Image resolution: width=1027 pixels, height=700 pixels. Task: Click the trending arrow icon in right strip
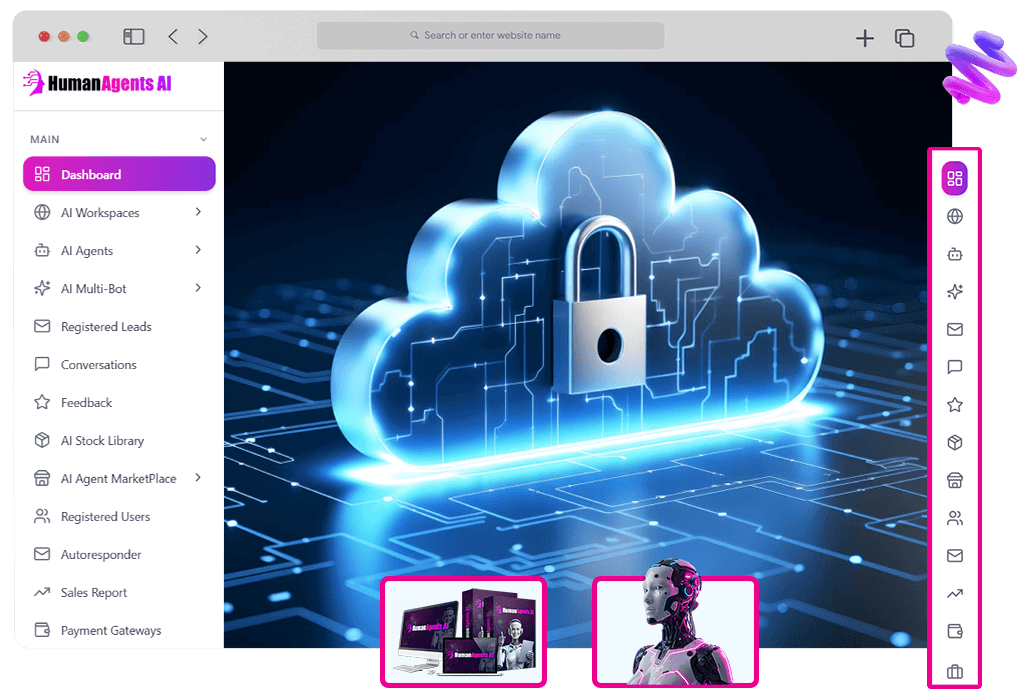coord(954,594)
